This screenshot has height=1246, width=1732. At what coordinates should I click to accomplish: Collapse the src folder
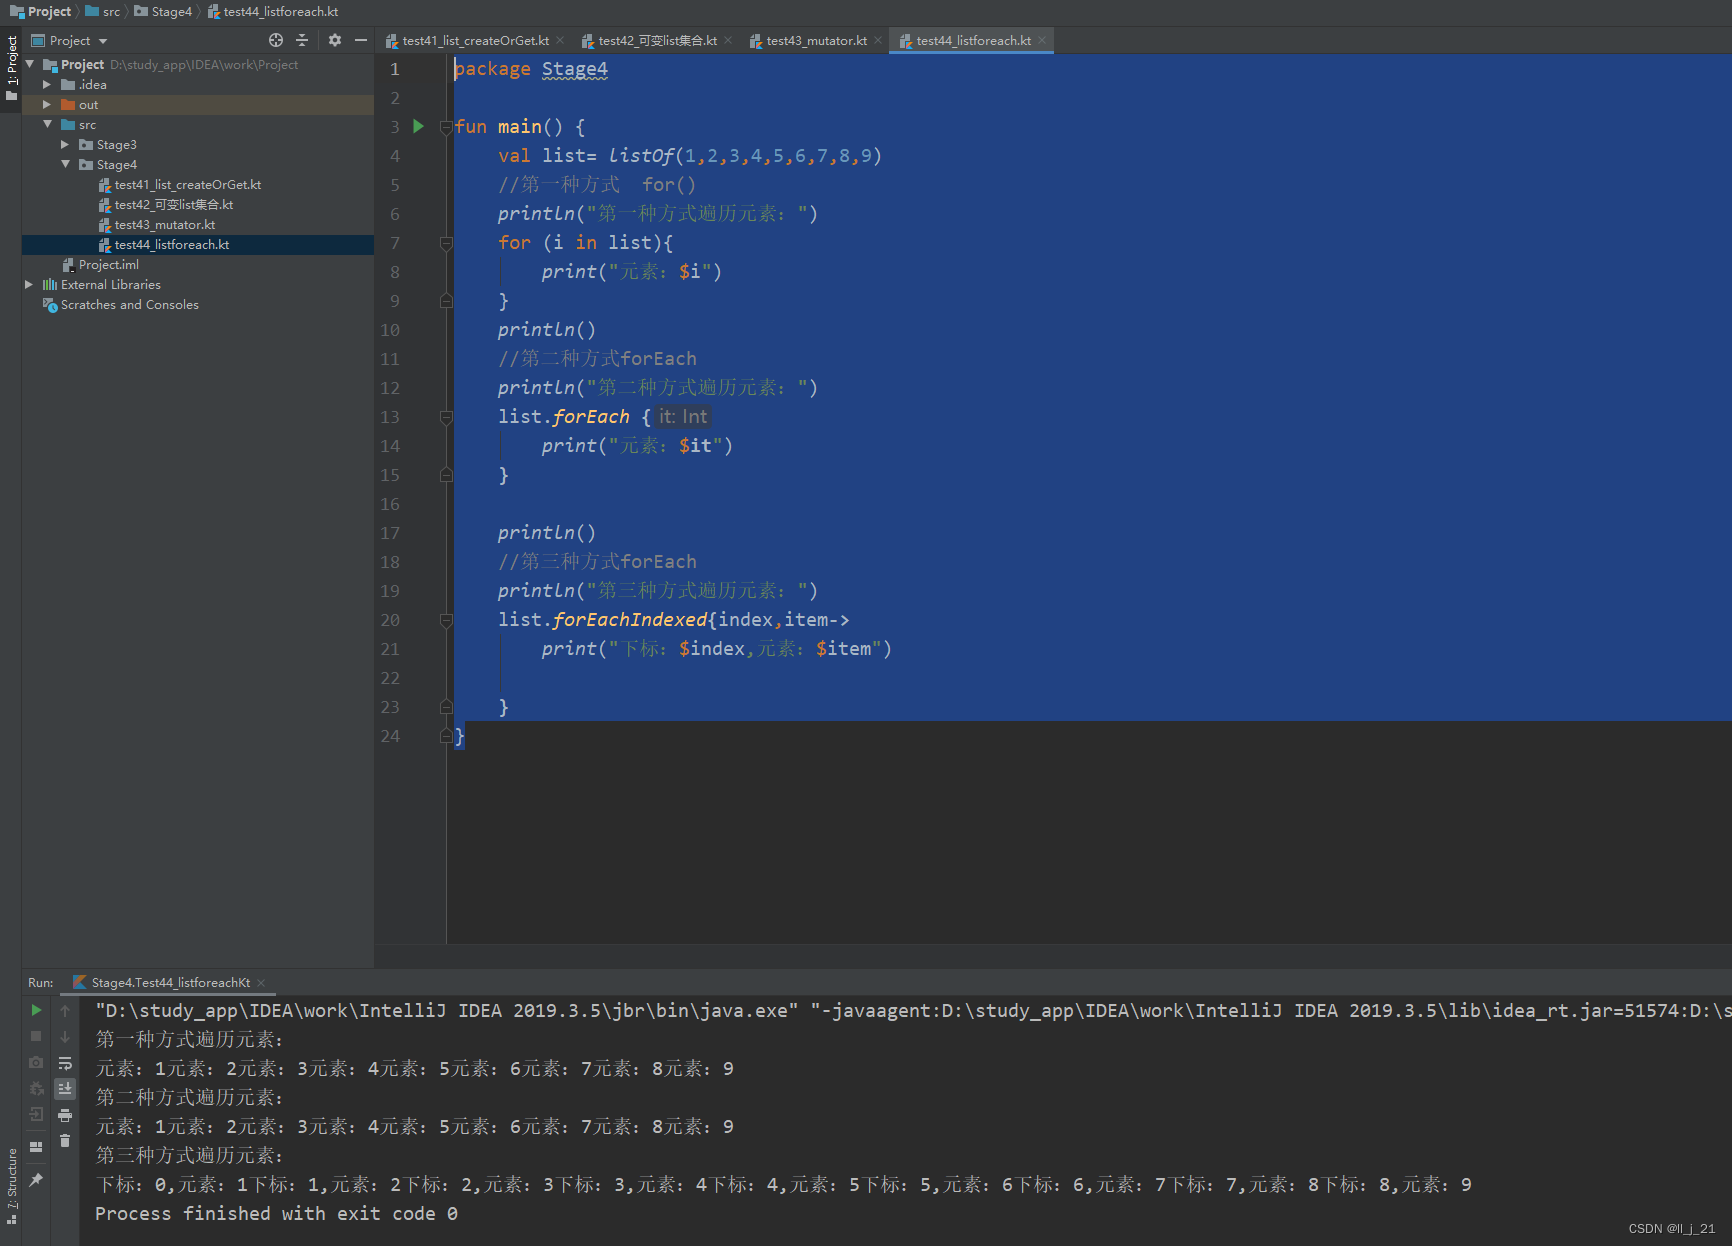click(47, 125)
